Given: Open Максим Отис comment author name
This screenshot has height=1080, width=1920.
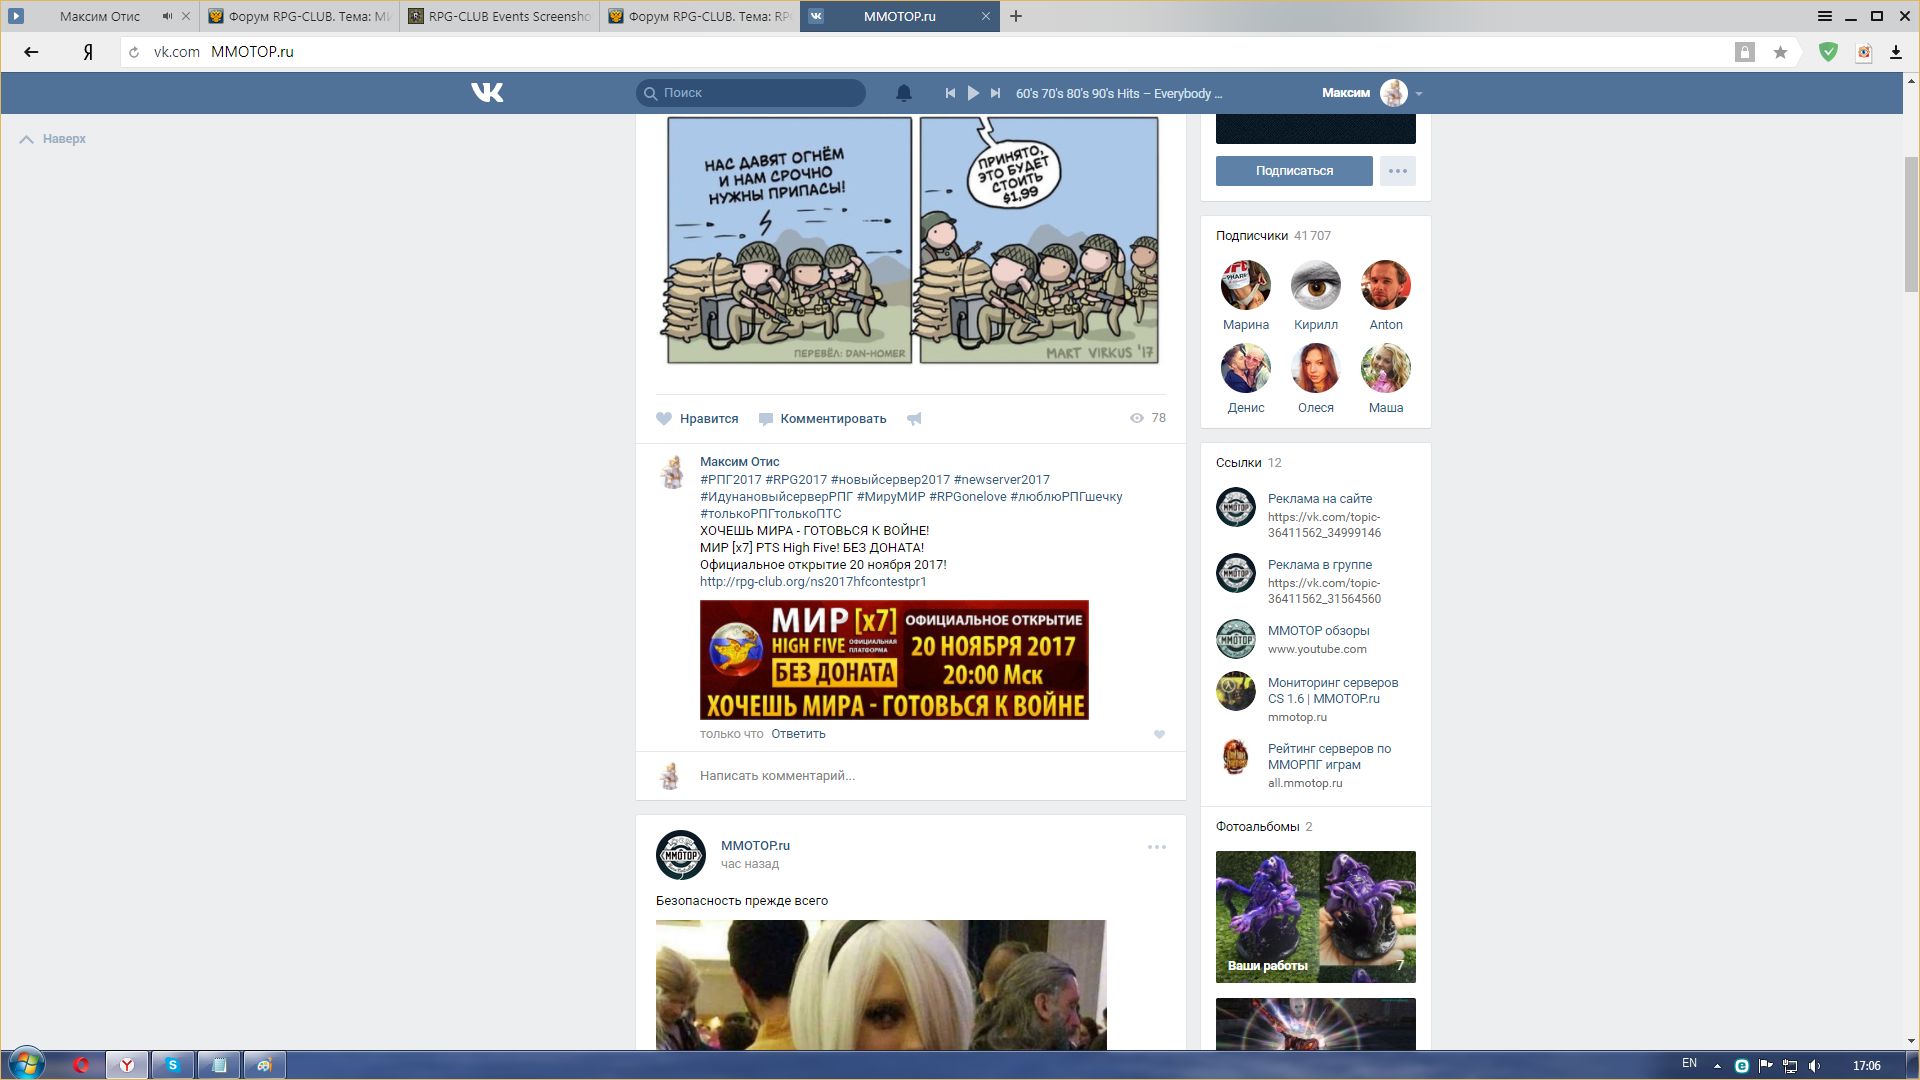Looking at the screenshot, I should (x=739, y=462).
